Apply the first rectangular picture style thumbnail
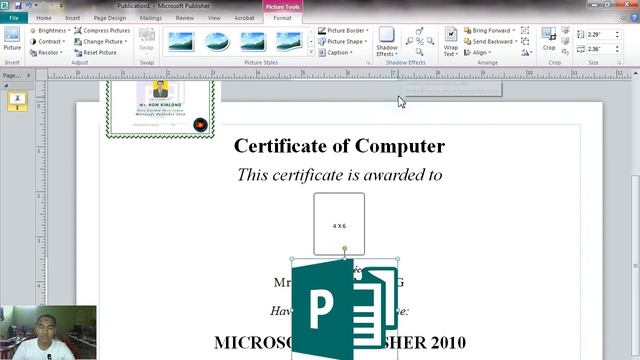The width and height of the screenshot is (640, 360). (181, 42)
